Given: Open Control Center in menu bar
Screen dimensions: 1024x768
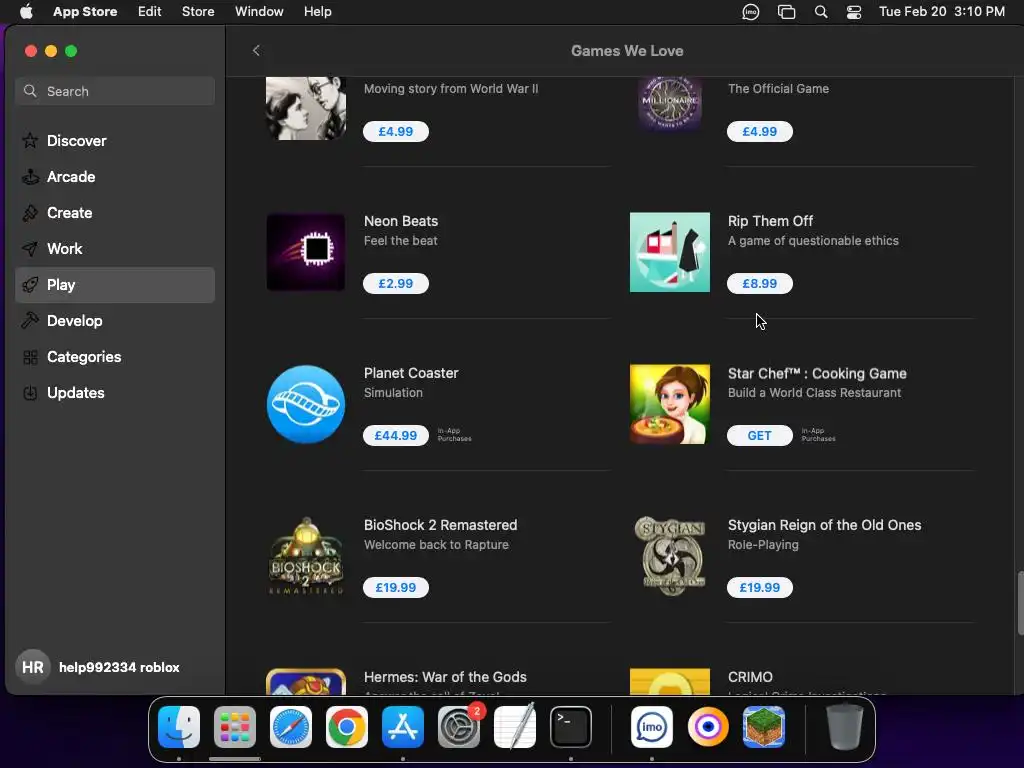Looking at the screenshot, I should (854, 12).
